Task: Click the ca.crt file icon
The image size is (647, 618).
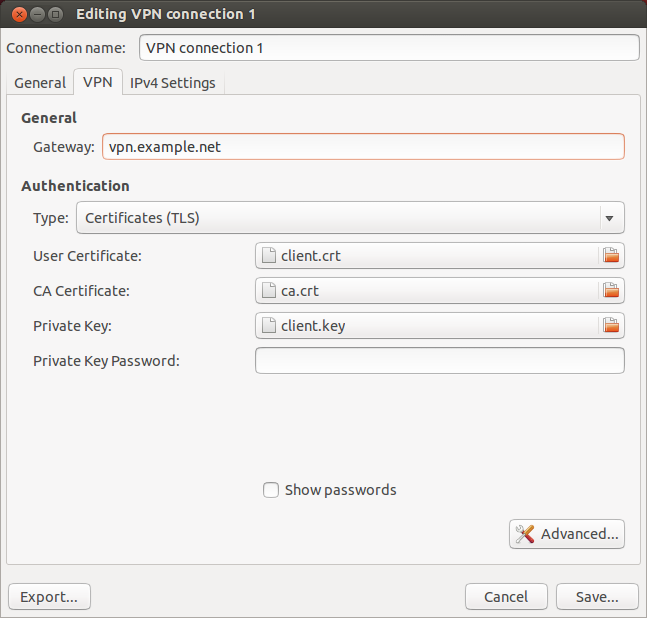Action: click(269, 291)
